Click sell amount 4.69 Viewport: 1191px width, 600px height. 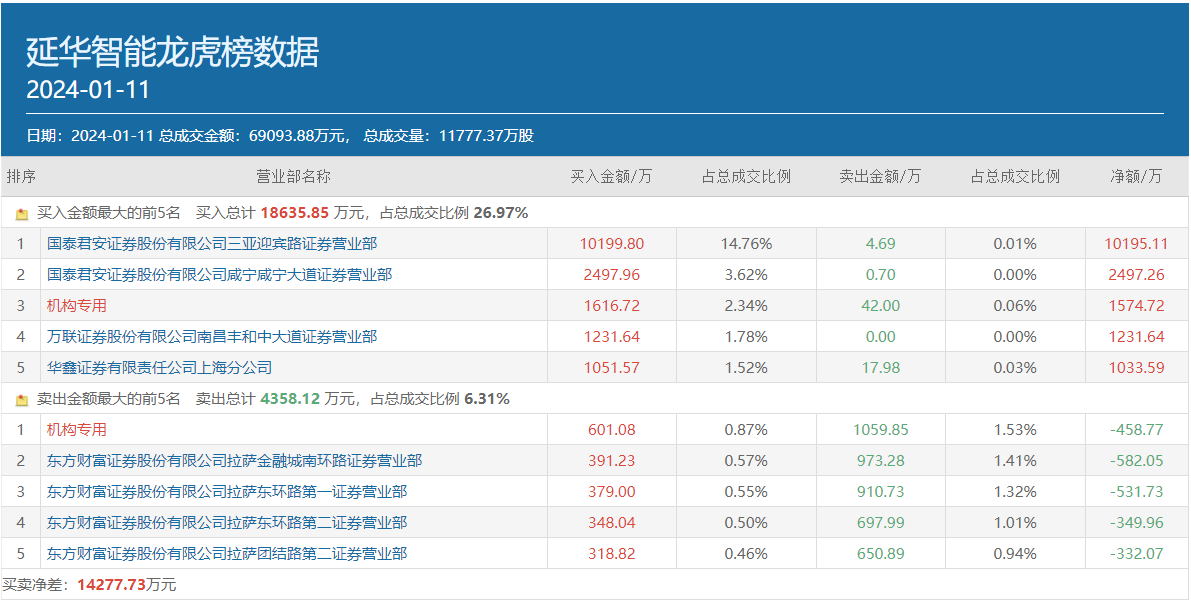880,244
